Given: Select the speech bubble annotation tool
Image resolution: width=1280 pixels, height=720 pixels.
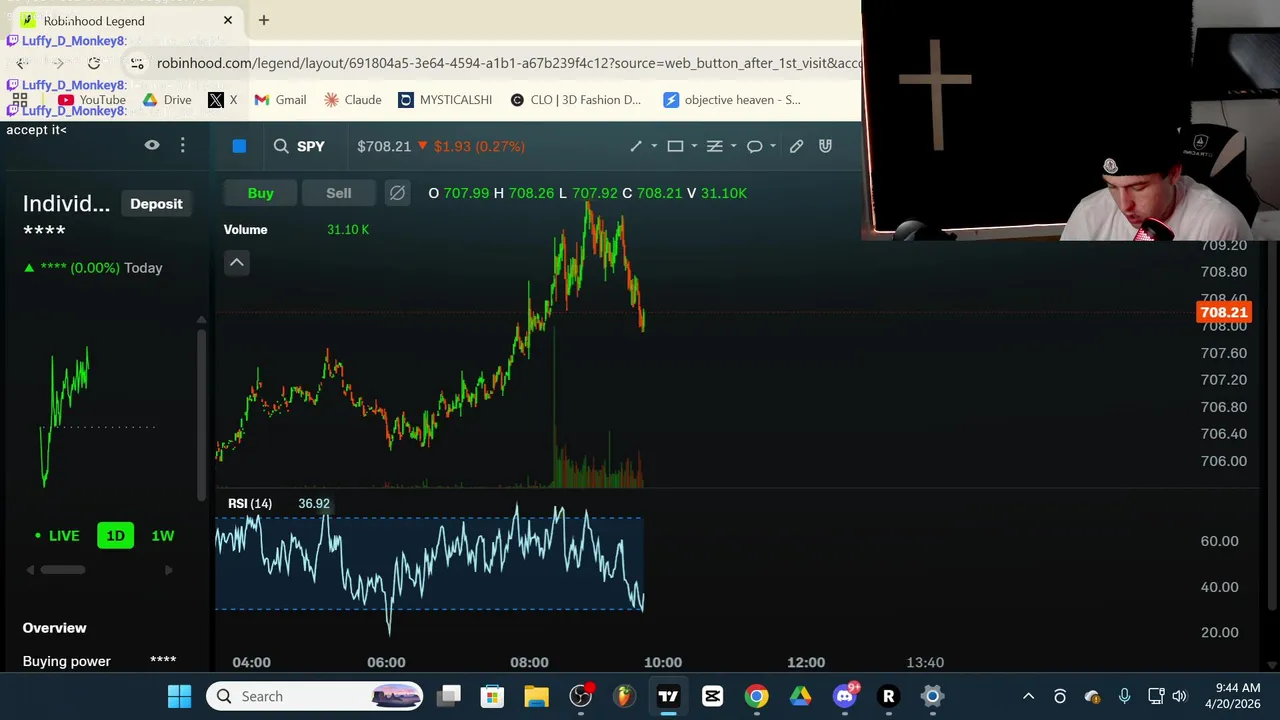Looking at the screenshot, I should click(754, 146).
